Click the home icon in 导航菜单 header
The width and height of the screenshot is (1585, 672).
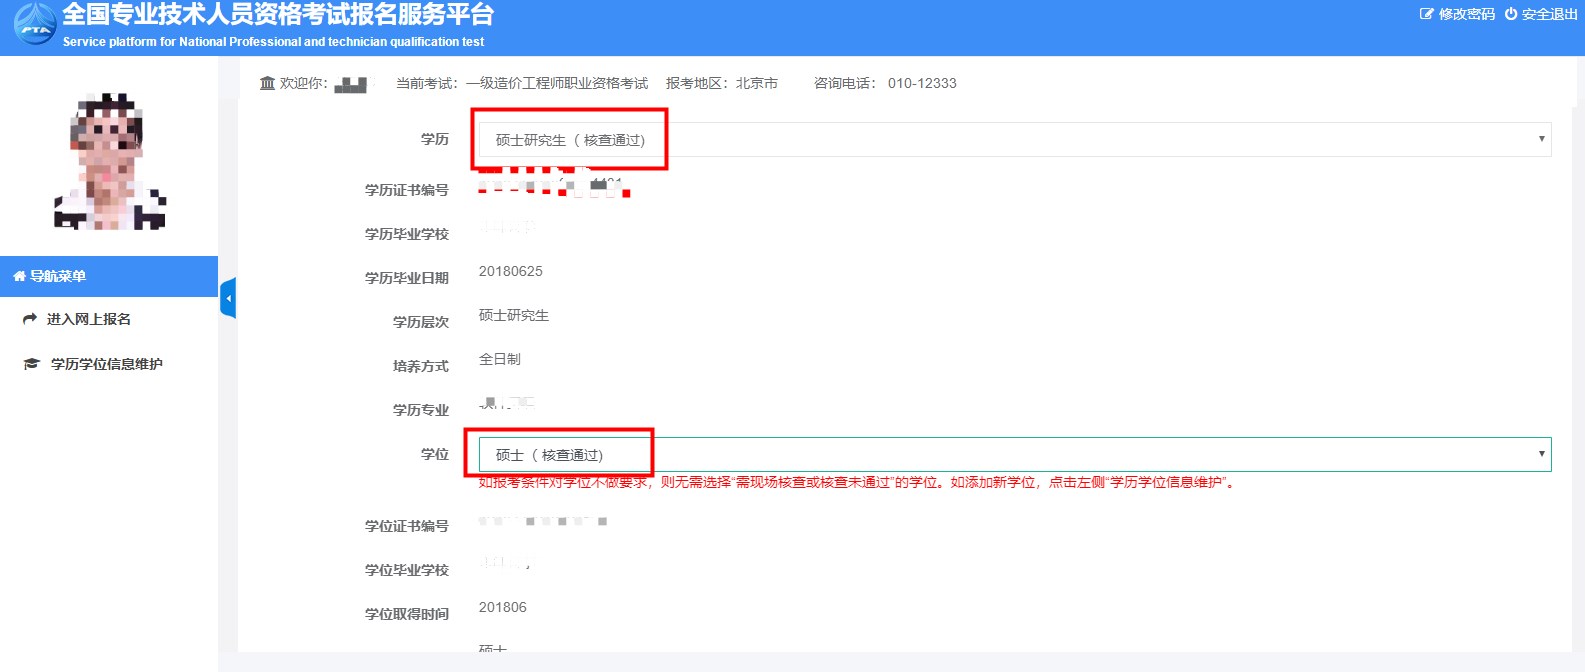[19, 276]
